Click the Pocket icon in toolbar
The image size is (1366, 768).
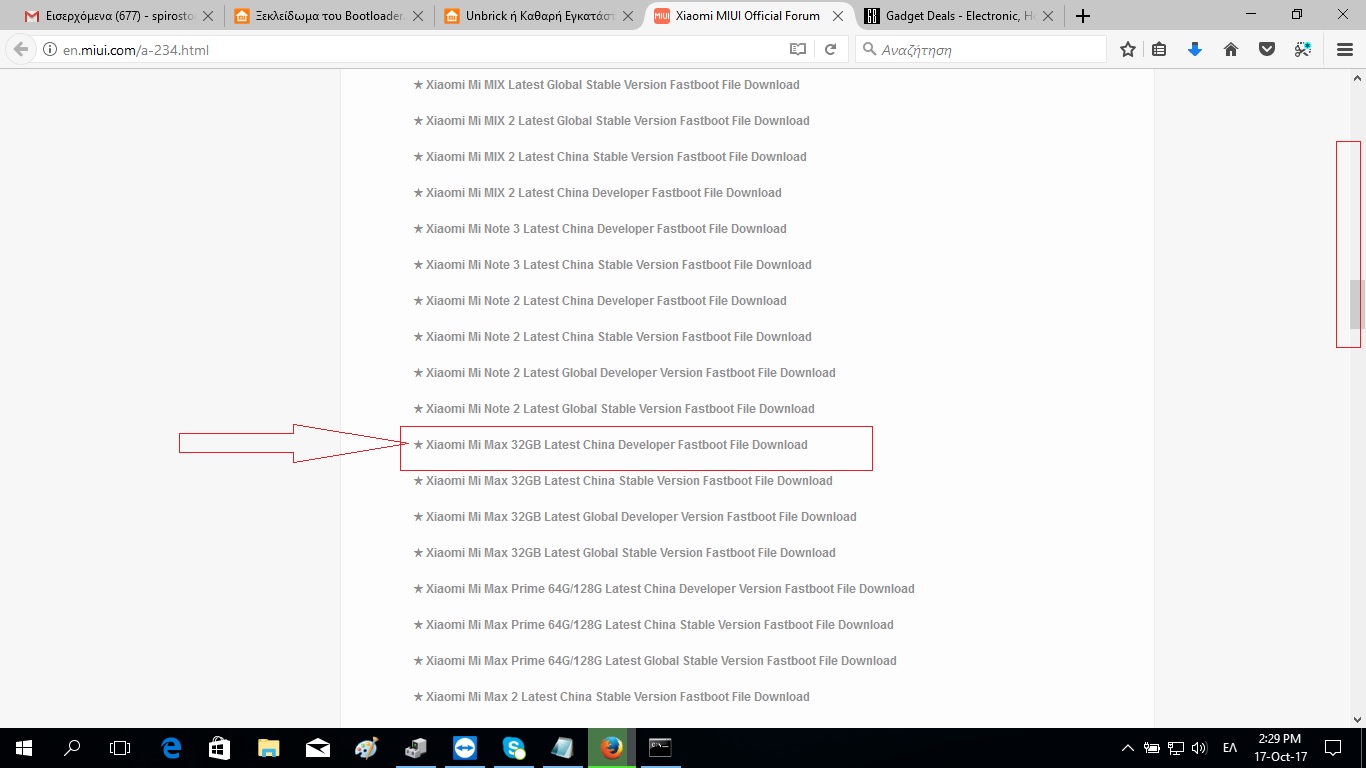coord(1267,49)
